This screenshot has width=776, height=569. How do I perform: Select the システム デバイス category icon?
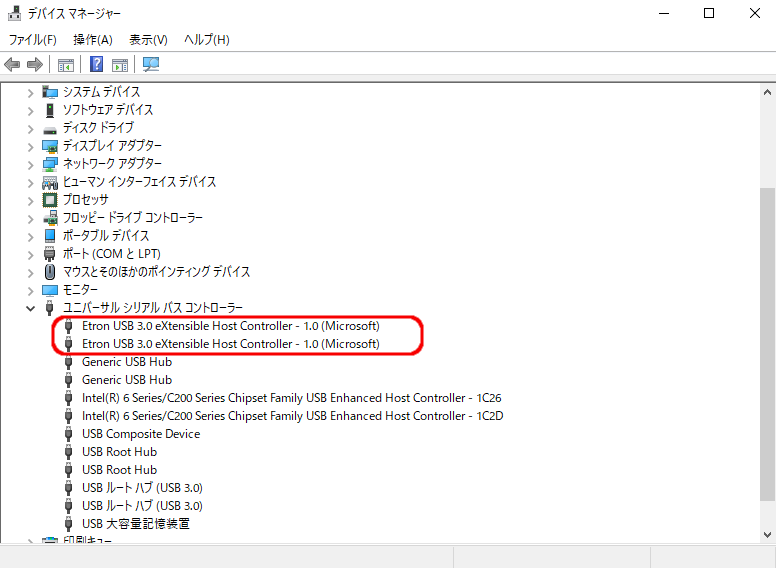tap(49, 92)
